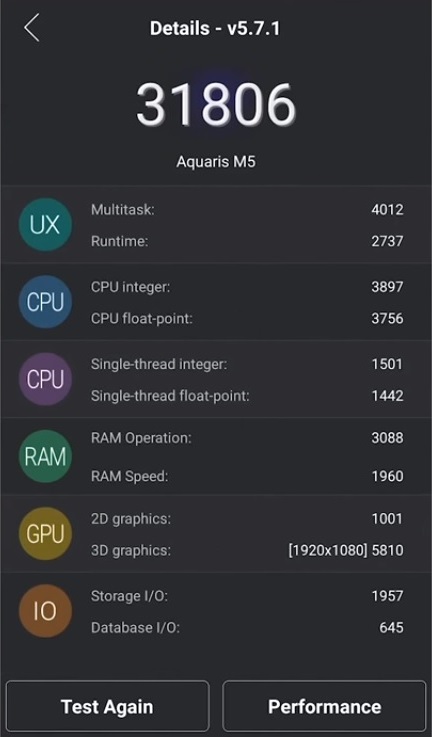Tap the 3D graphics result row

click(x=247, y=550)
